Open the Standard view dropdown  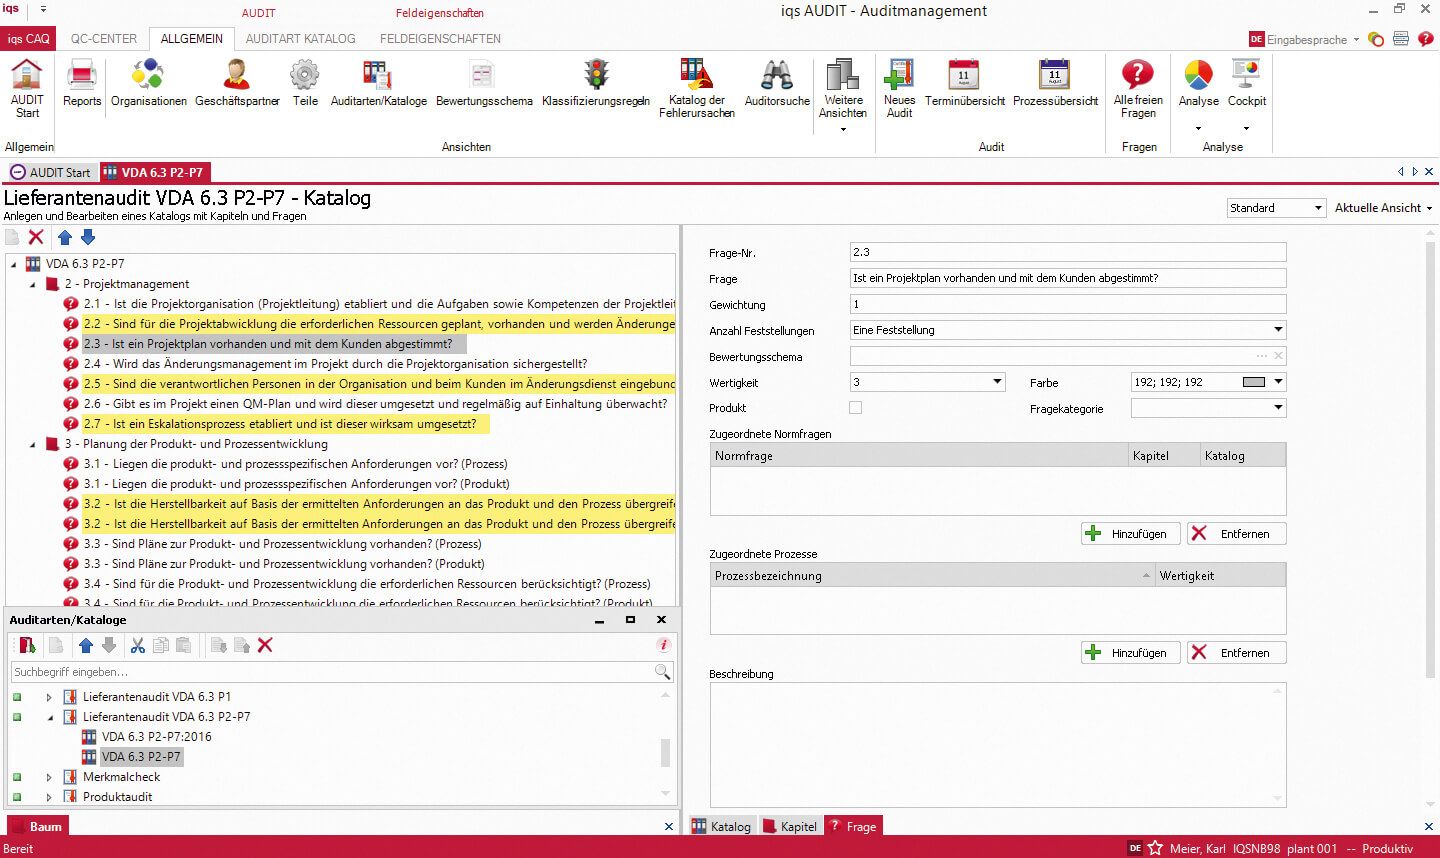tap(1318, 207)
